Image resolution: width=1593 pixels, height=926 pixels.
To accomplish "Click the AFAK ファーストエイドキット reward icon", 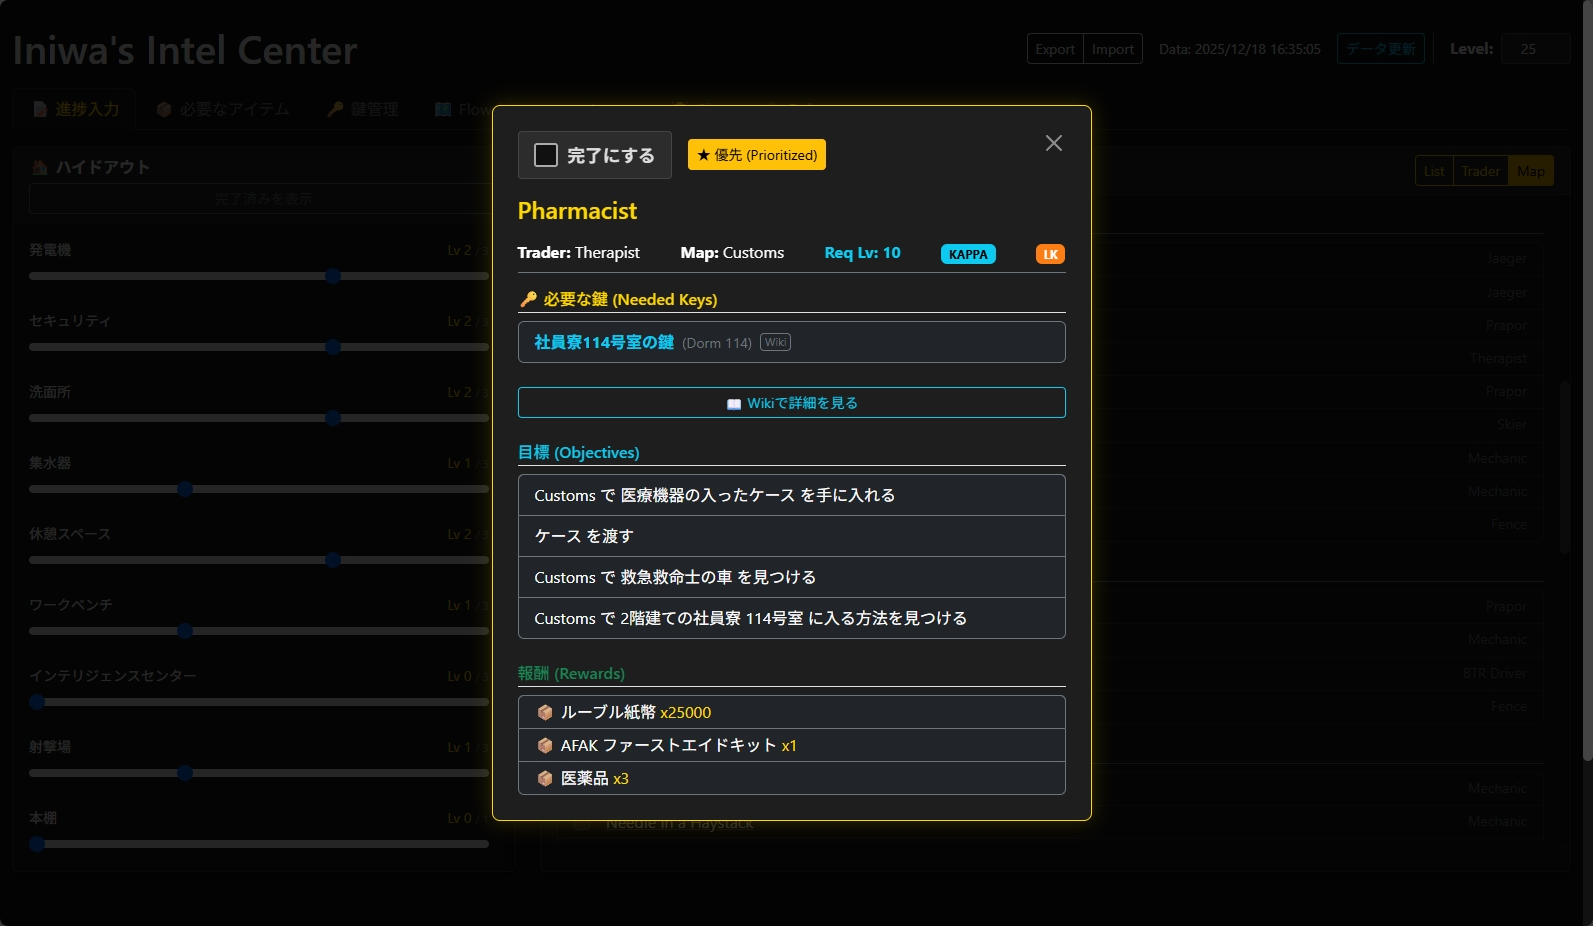I will (545, 745).
